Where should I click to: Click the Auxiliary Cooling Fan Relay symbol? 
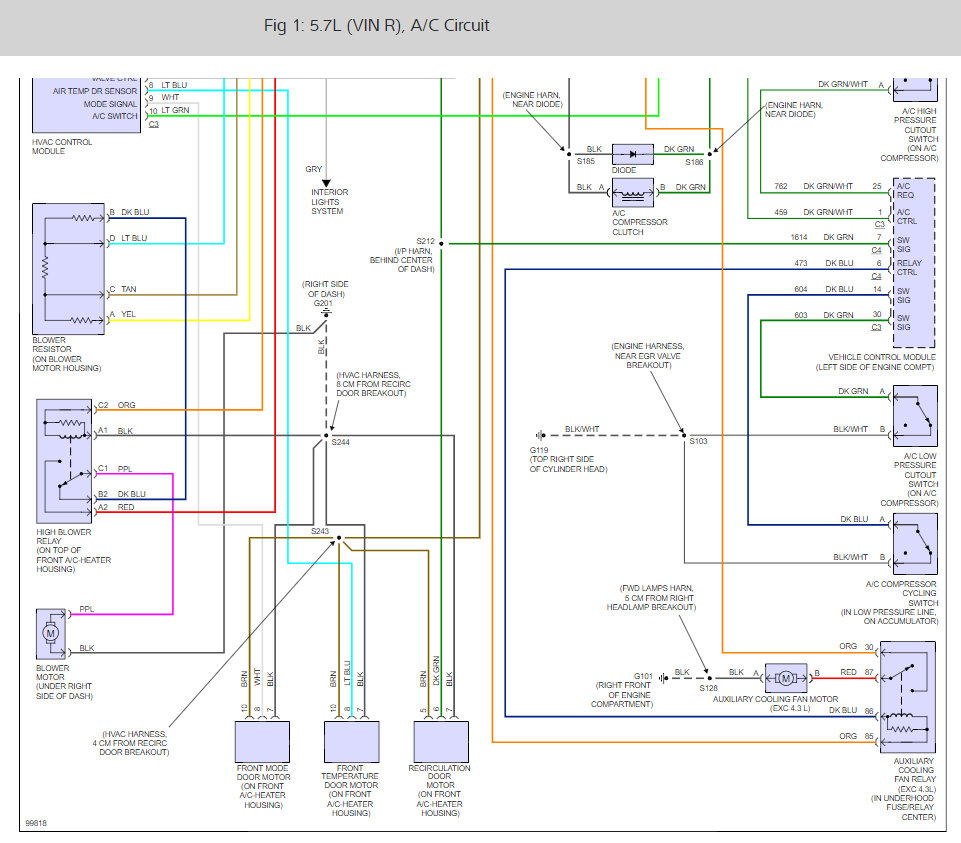pos(908,697)
